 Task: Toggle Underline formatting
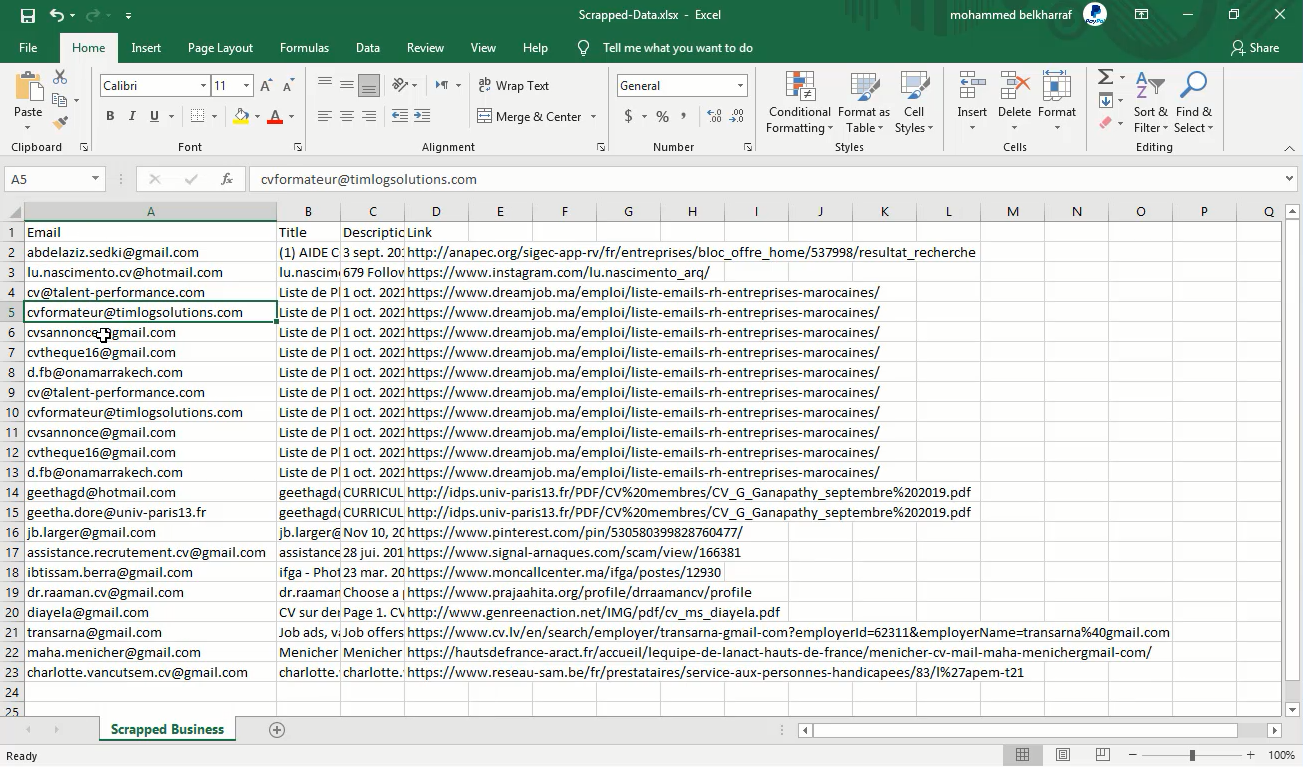click(x=154, y=117)
